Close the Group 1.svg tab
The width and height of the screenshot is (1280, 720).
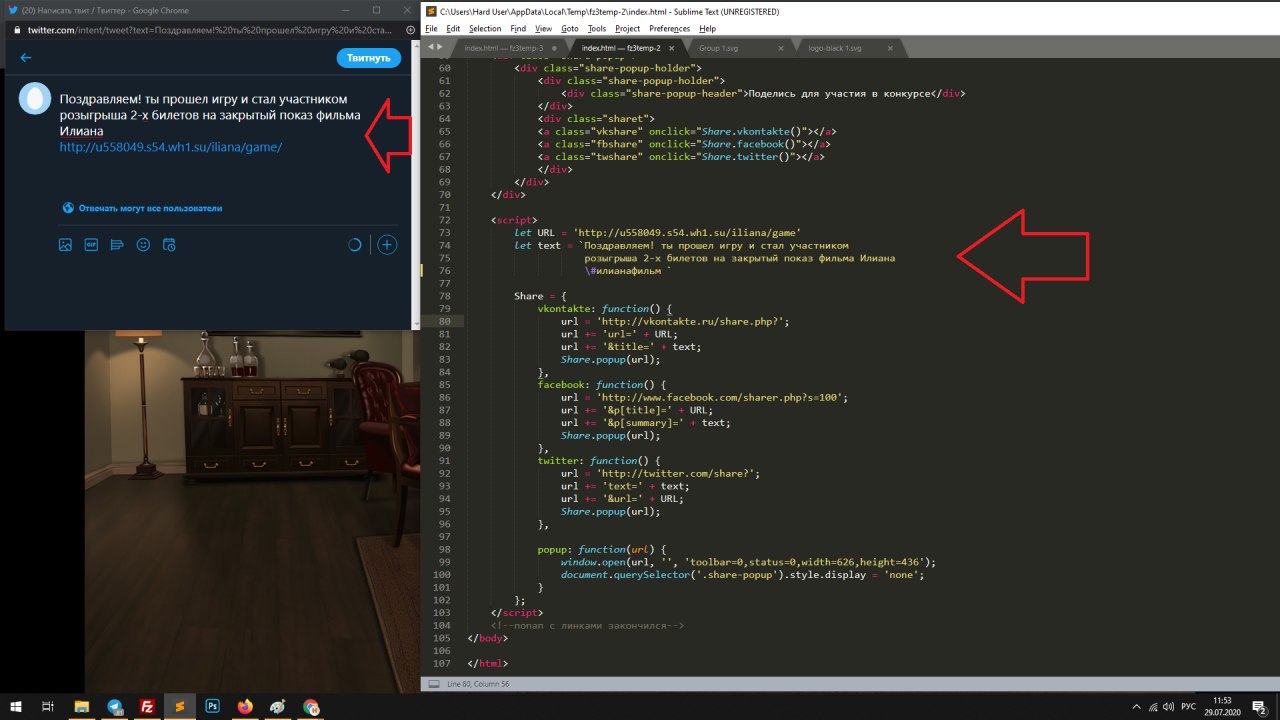779,48
